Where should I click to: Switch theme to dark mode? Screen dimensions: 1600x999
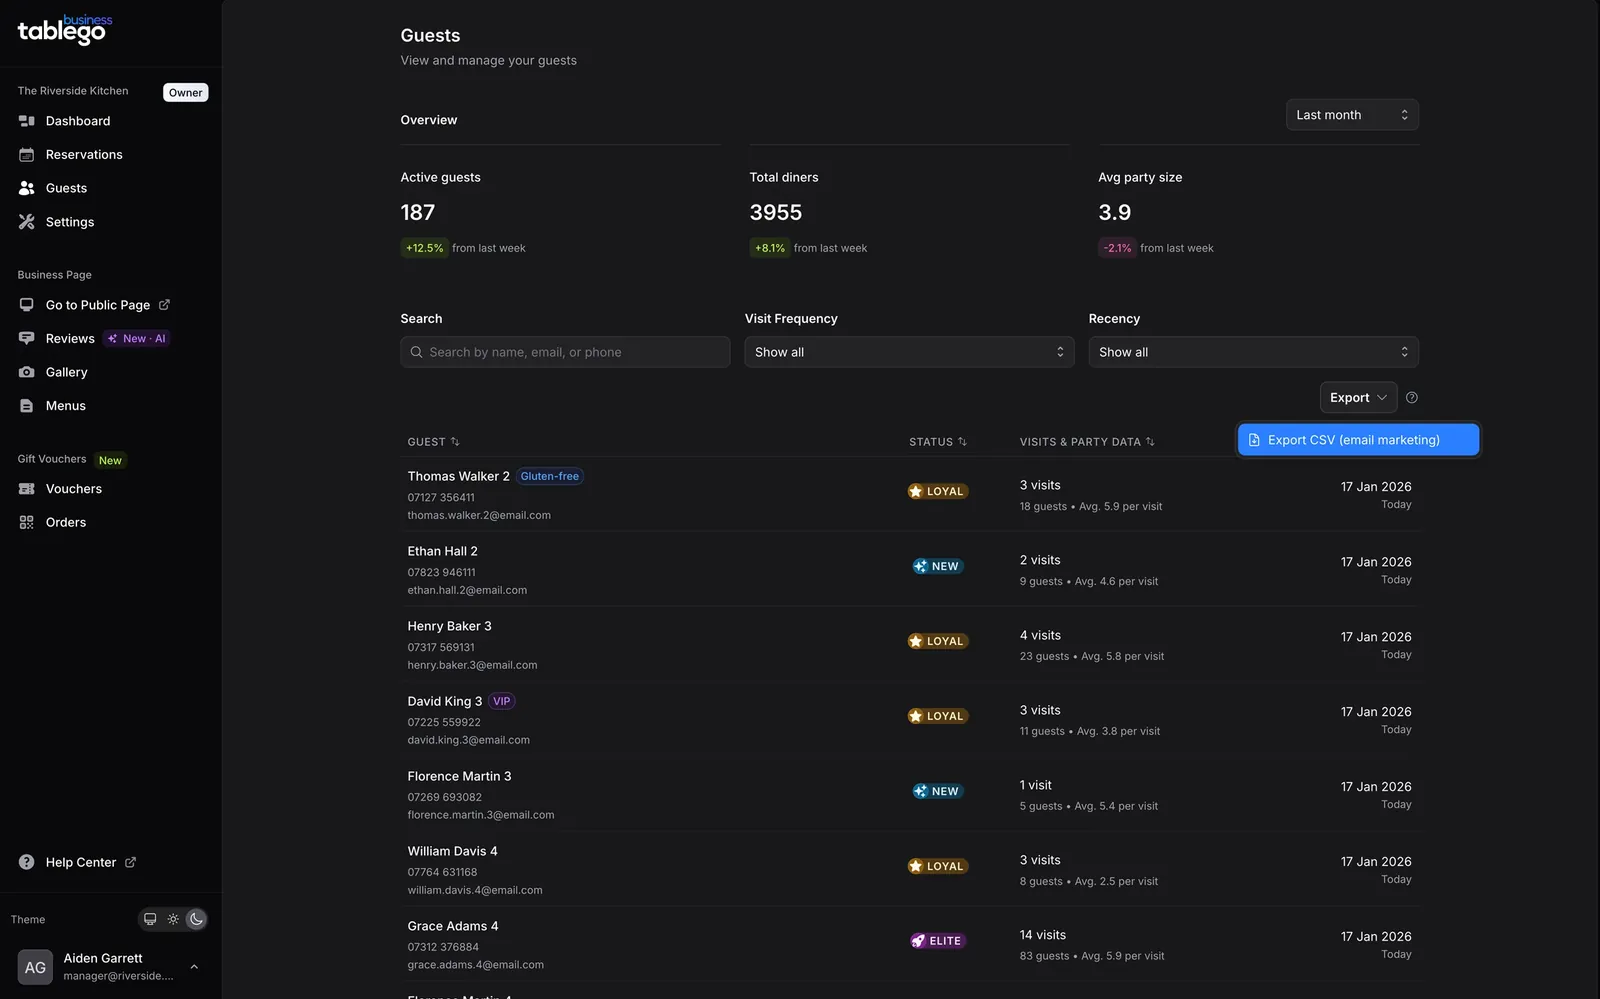coord(196,919)
